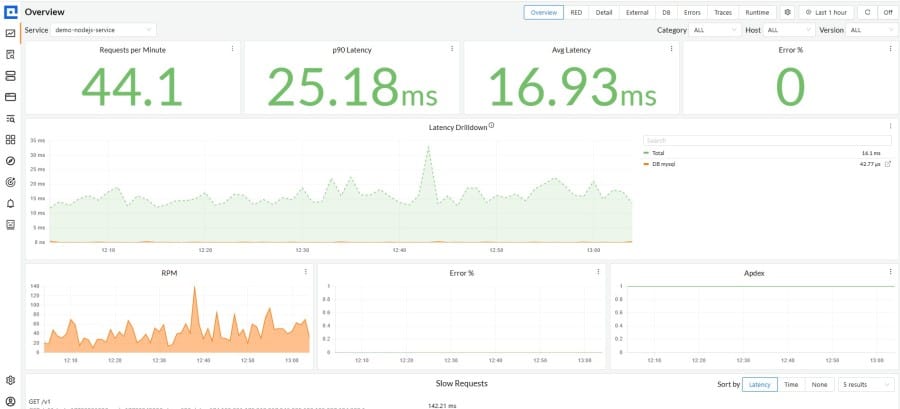The height and width of the screenshot is (409, 900).
Task: Click the 16.93ms average latency value
Action: 572,87
